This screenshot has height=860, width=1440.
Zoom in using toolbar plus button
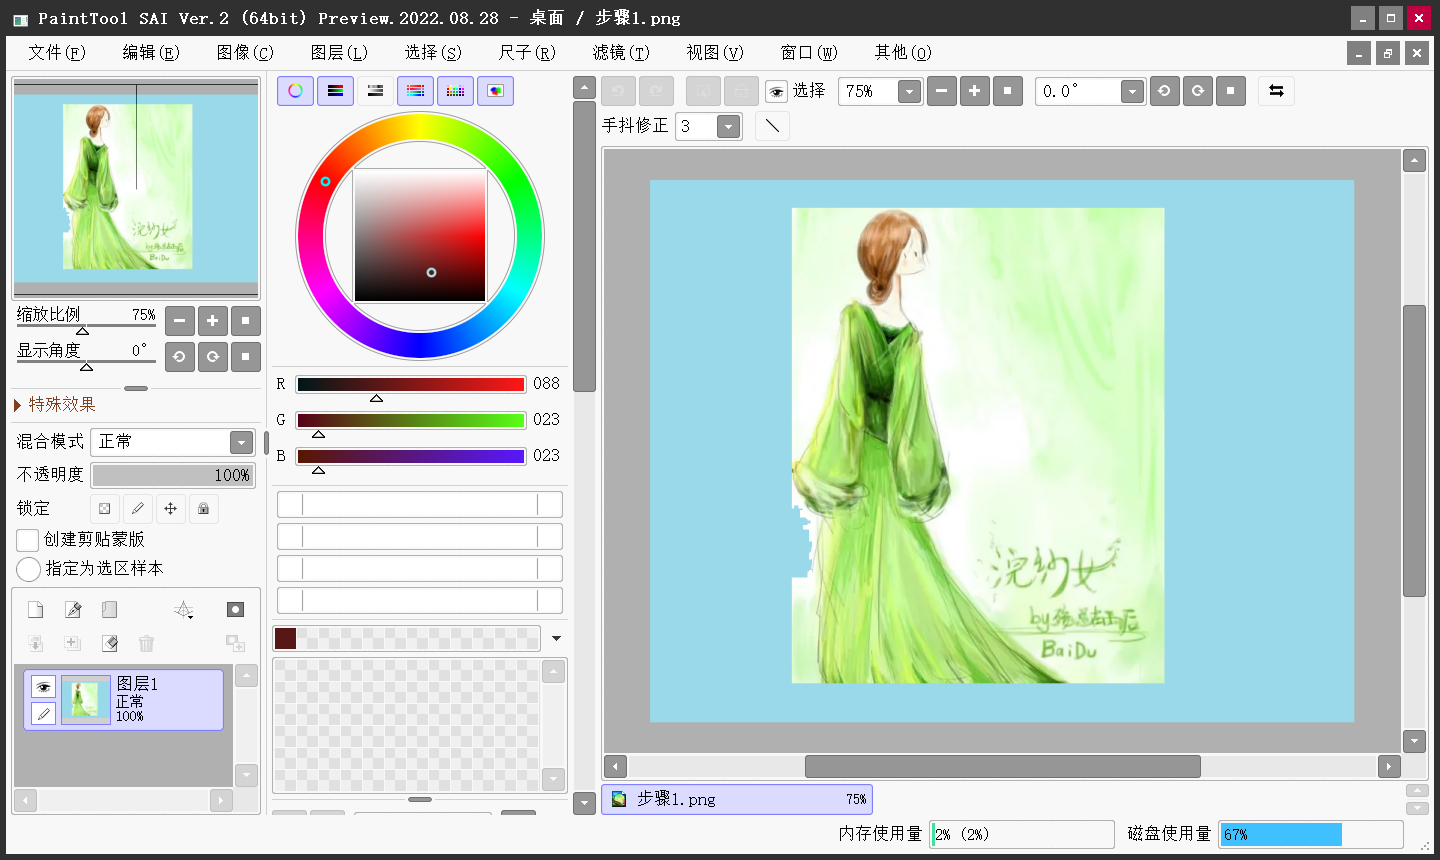point(974,91)
